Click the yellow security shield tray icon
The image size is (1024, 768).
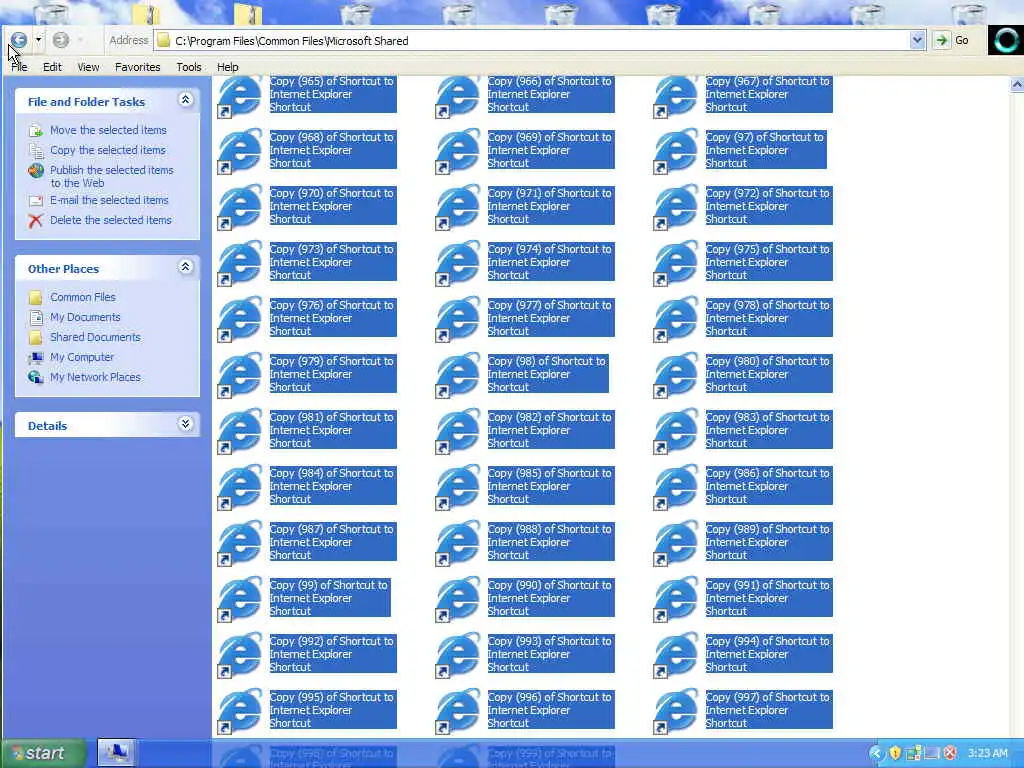[x=895, y=753]
